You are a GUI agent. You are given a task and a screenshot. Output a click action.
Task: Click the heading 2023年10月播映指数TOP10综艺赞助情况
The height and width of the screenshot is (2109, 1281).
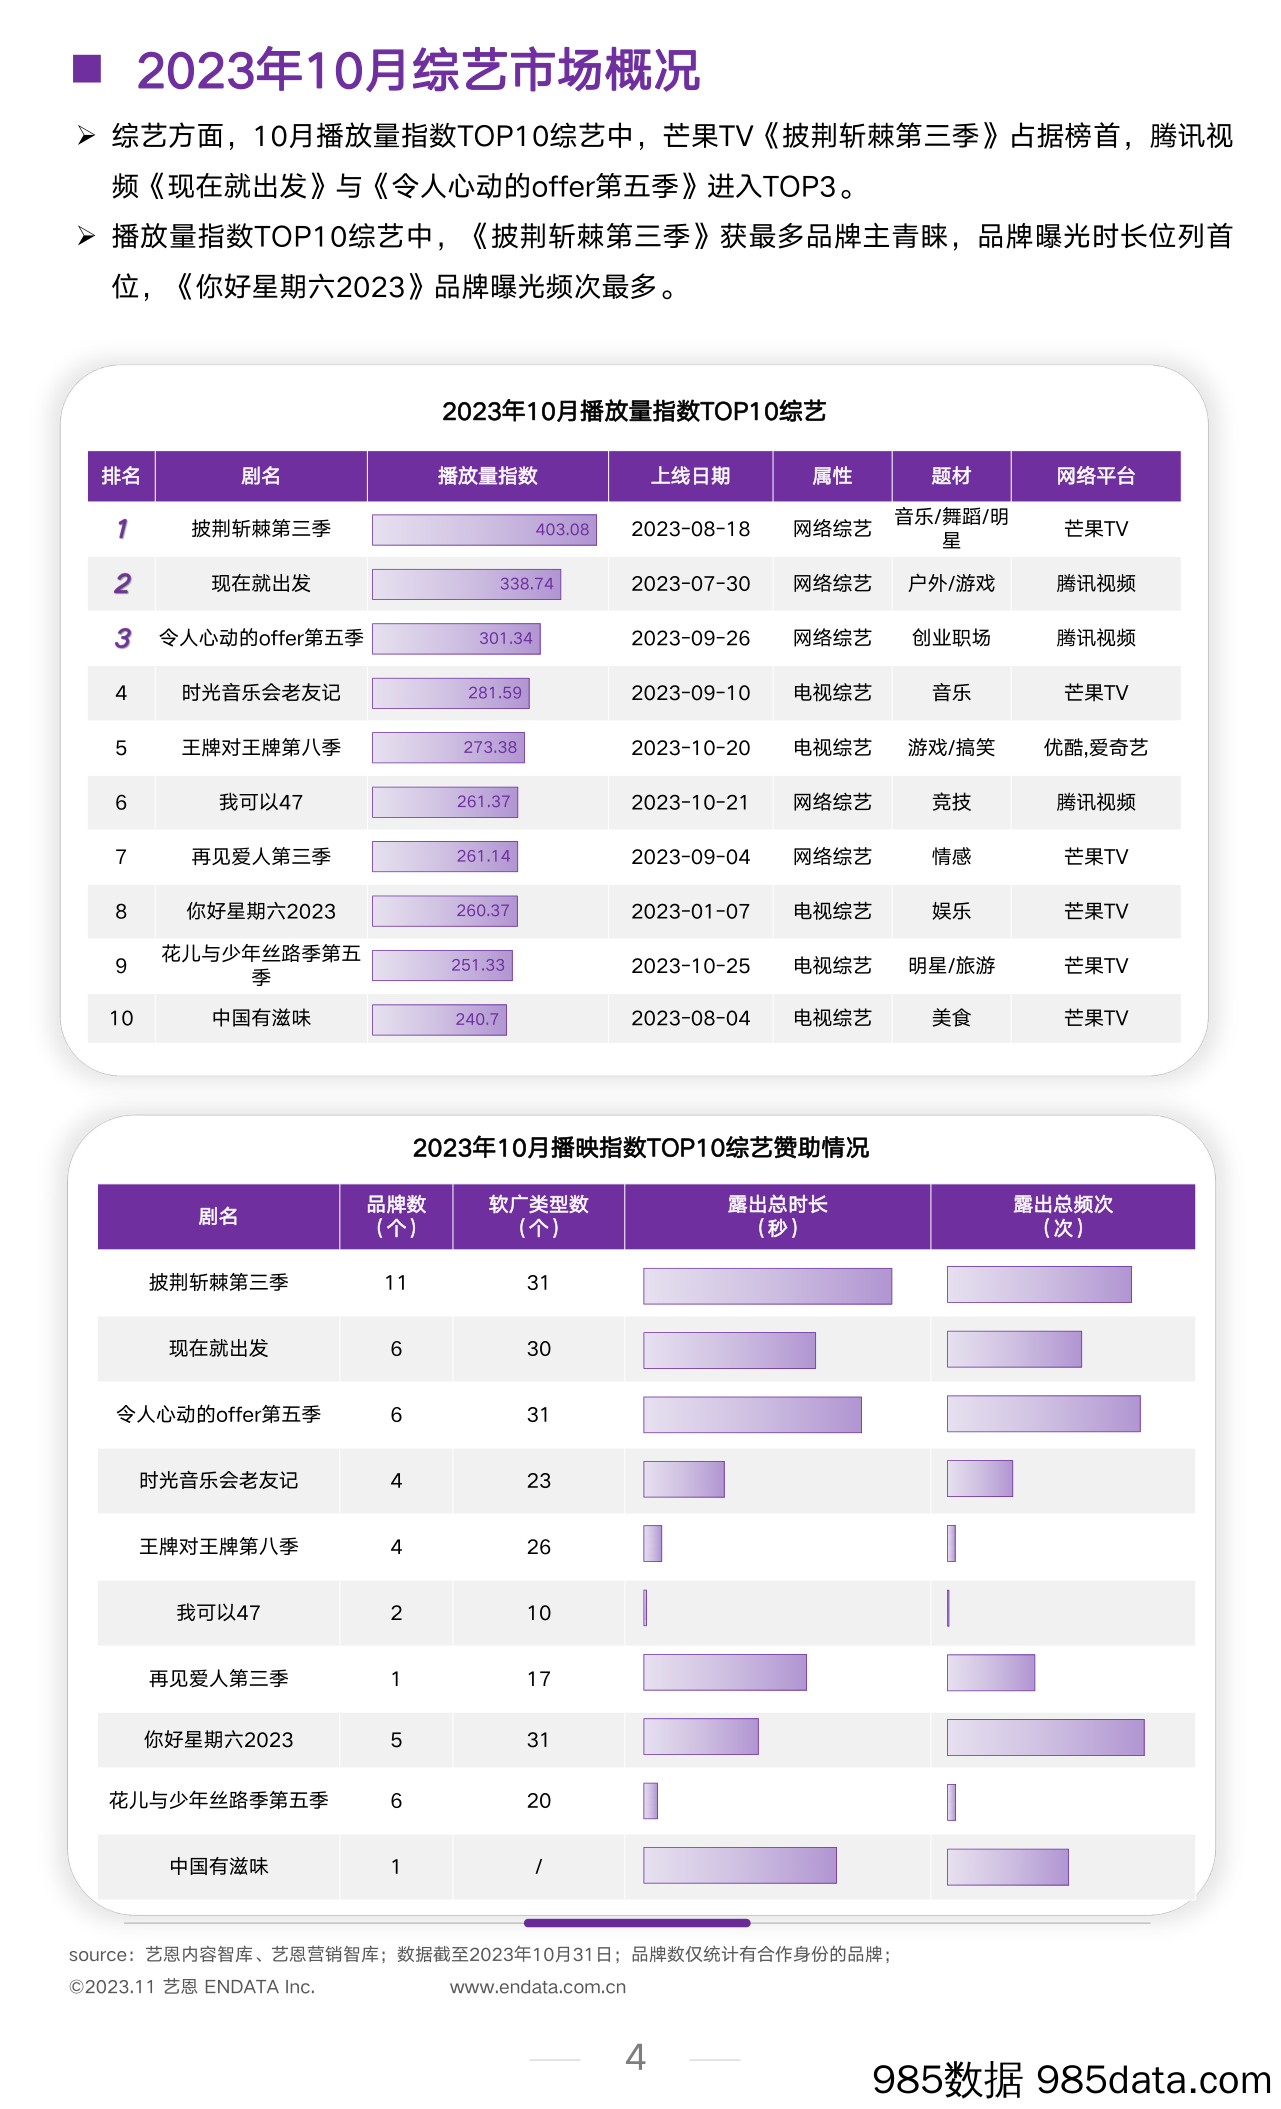click(641, 1148)
